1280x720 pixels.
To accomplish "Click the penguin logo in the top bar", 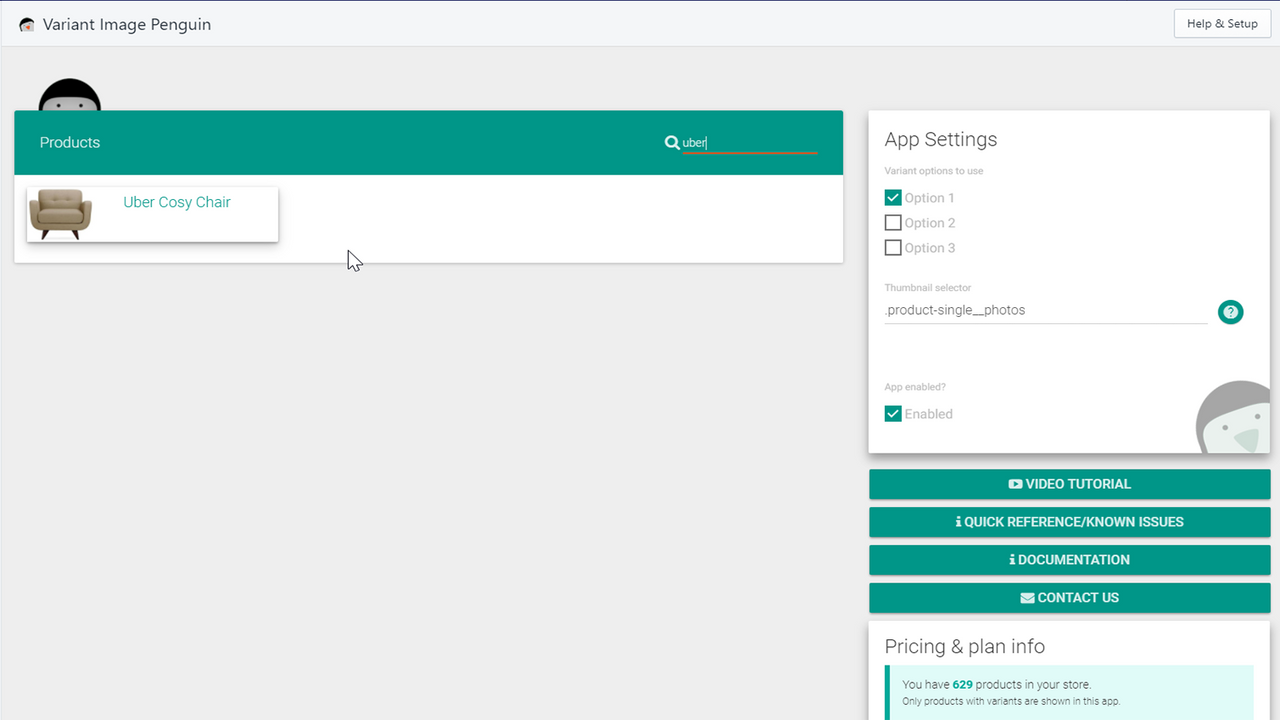I will (26, 23).
